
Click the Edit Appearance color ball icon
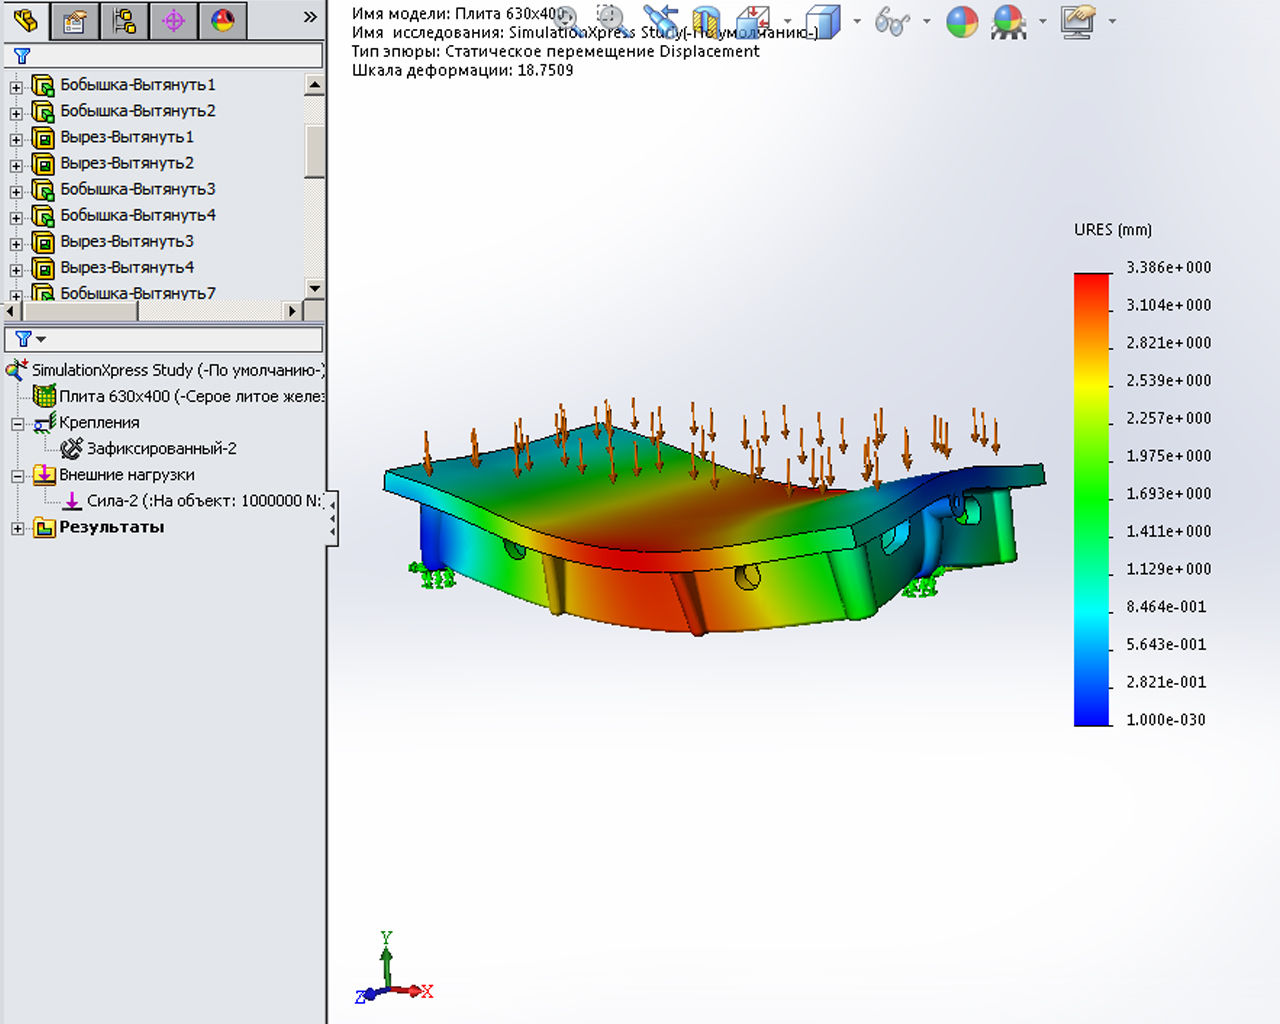point(962,21)
